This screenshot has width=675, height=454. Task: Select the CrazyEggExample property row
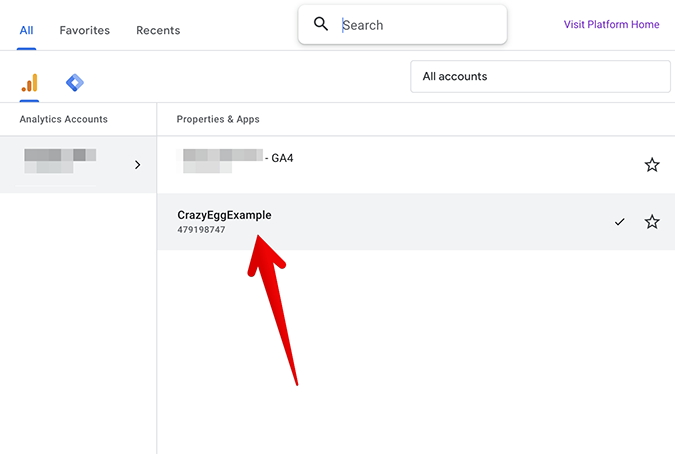tap(416, 222)
